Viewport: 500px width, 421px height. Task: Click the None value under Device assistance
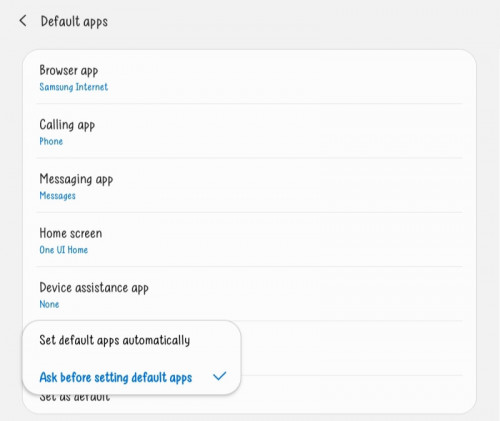click(49, 304)
